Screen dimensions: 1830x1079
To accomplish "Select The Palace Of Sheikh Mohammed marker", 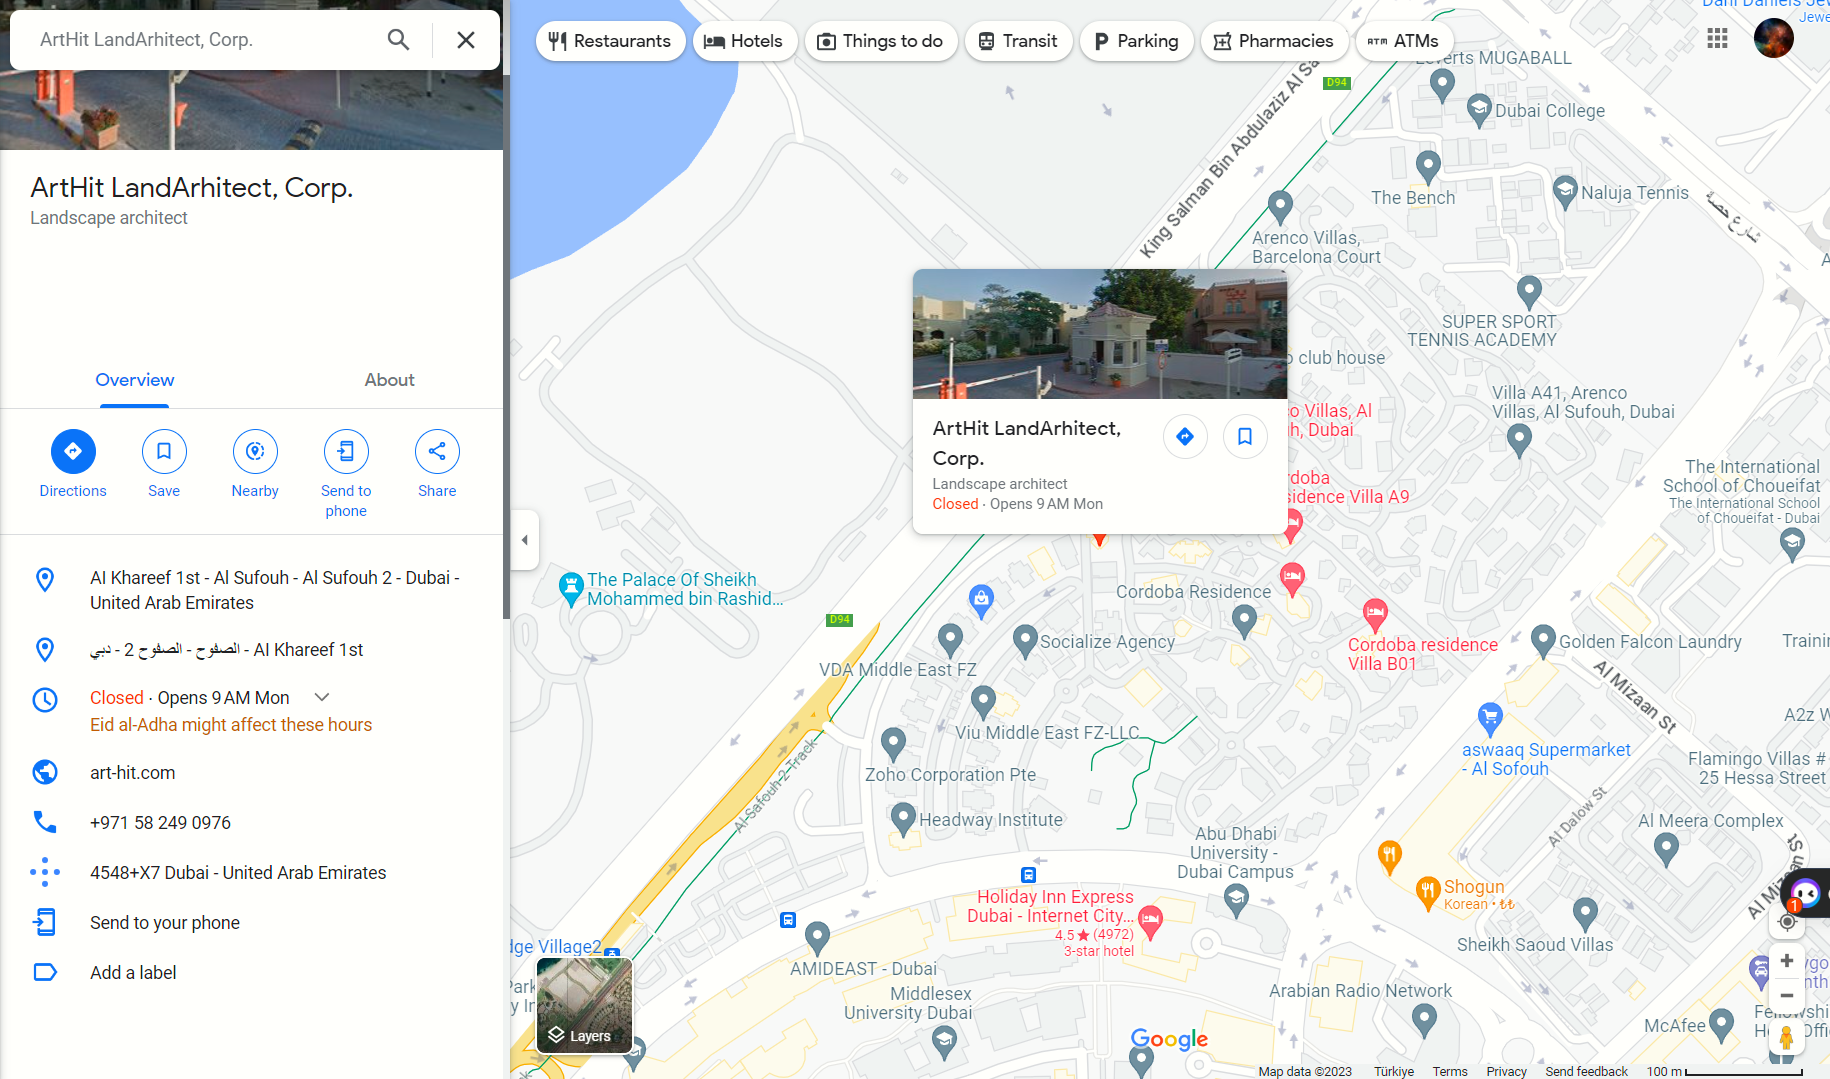I will pos(571,589).
